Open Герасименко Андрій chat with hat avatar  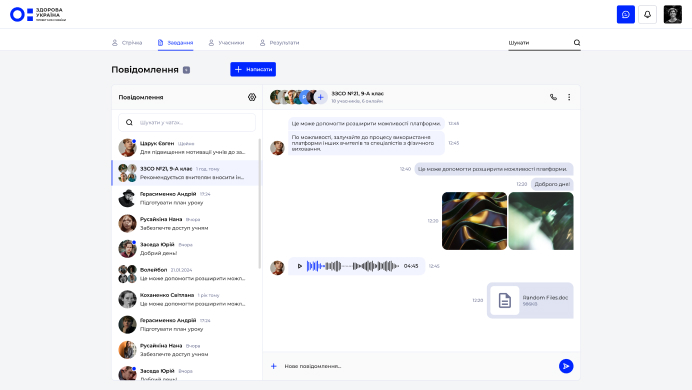[187, 198]
